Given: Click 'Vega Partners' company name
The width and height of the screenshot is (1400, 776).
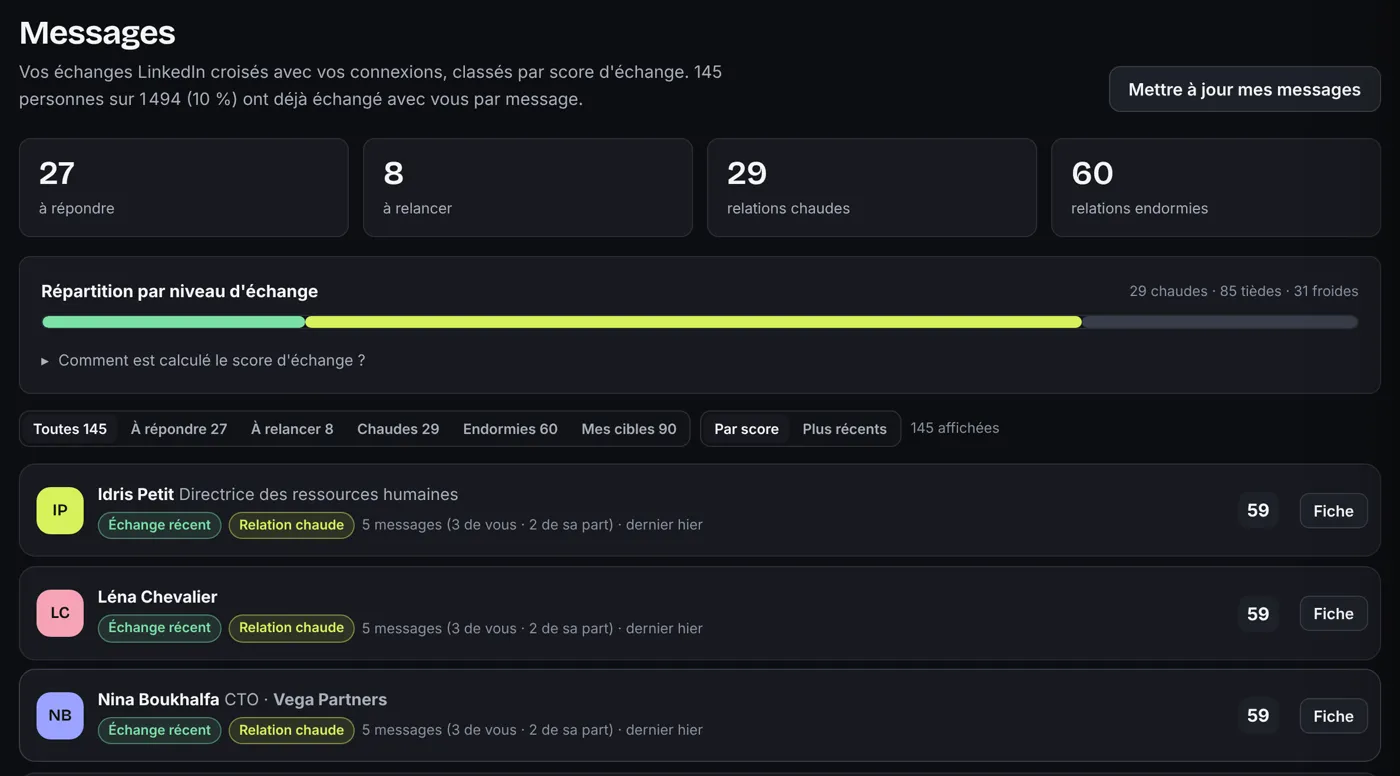Looking at the screenshot, I should [330, 699].
